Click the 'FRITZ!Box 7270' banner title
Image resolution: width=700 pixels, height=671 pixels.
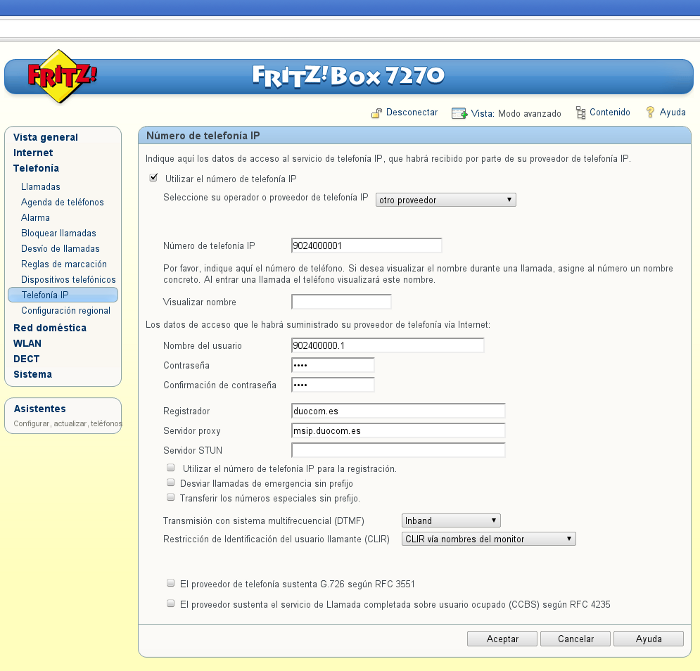(x=348, y=76)
